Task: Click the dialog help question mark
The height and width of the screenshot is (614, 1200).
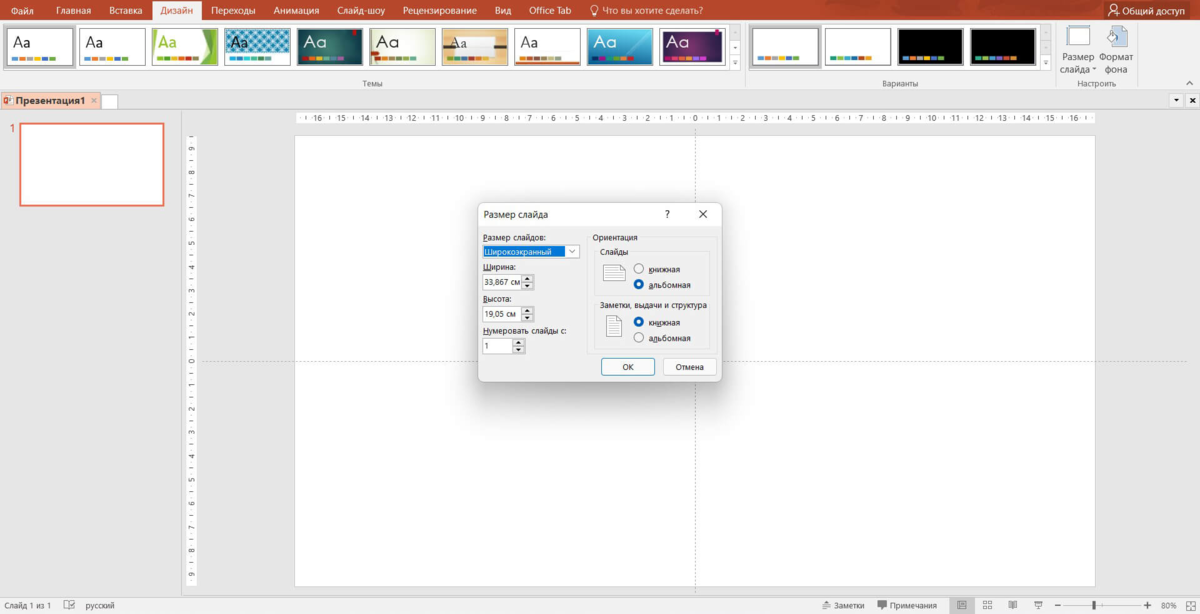Action: (x=667, y=214)
